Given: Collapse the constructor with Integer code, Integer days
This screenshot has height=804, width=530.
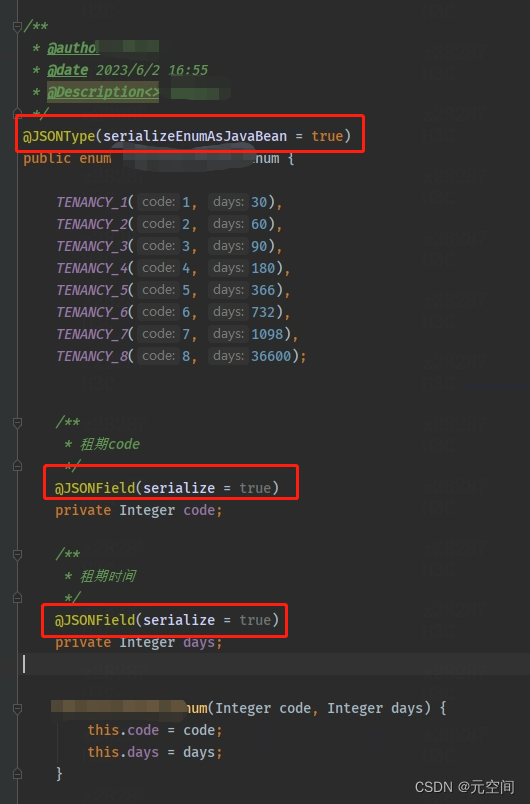Looking at the screenshot, I should (x=17, y=708).
